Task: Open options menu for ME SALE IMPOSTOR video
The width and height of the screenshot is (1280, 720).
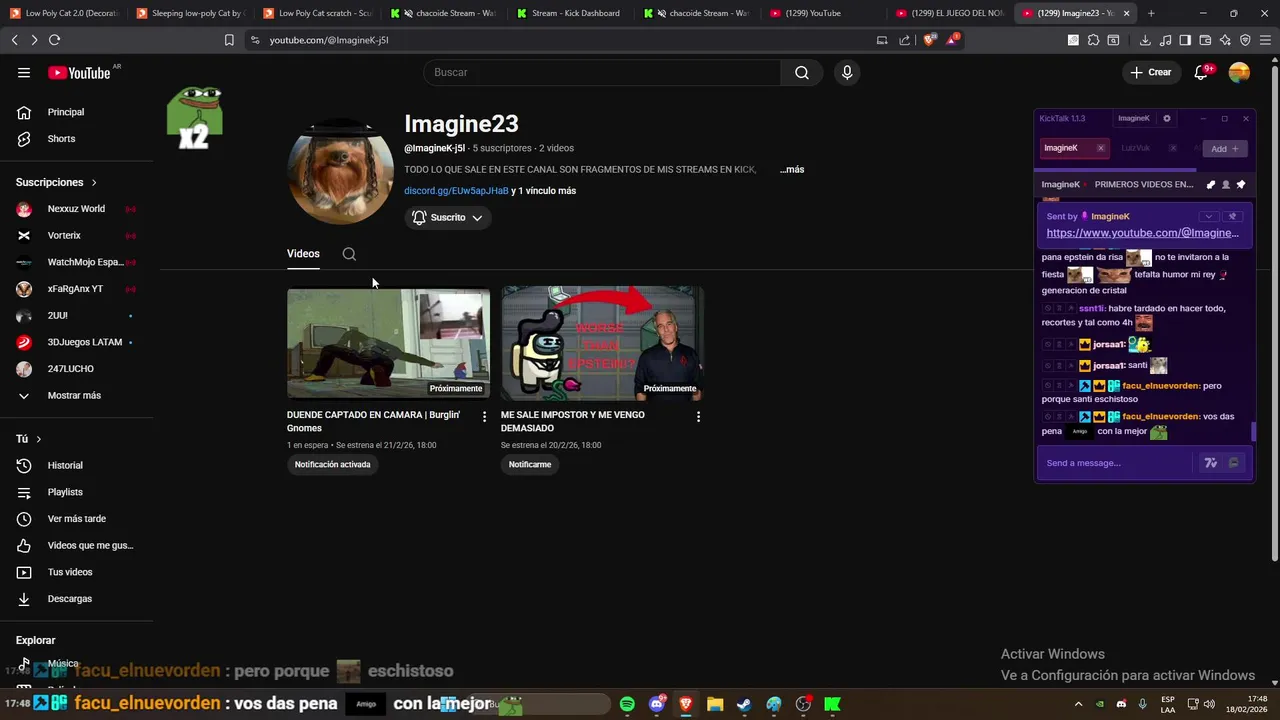Action: pos(698,416)
